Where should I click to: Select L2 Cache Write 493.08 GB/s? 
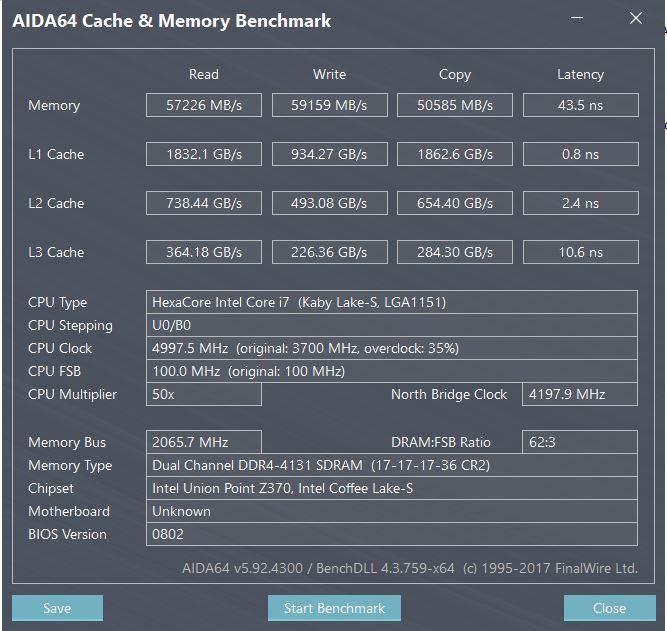pos(330,203)
